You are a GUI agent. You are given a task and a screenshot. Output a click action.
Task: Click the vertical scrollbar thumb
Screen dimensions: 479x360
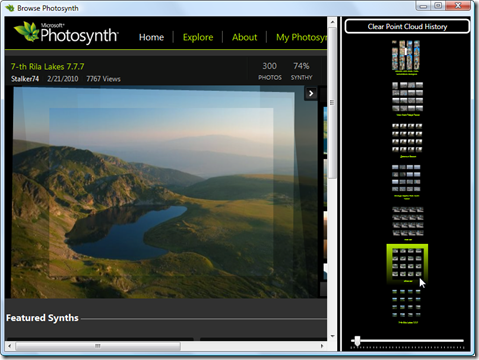(332, 103)
